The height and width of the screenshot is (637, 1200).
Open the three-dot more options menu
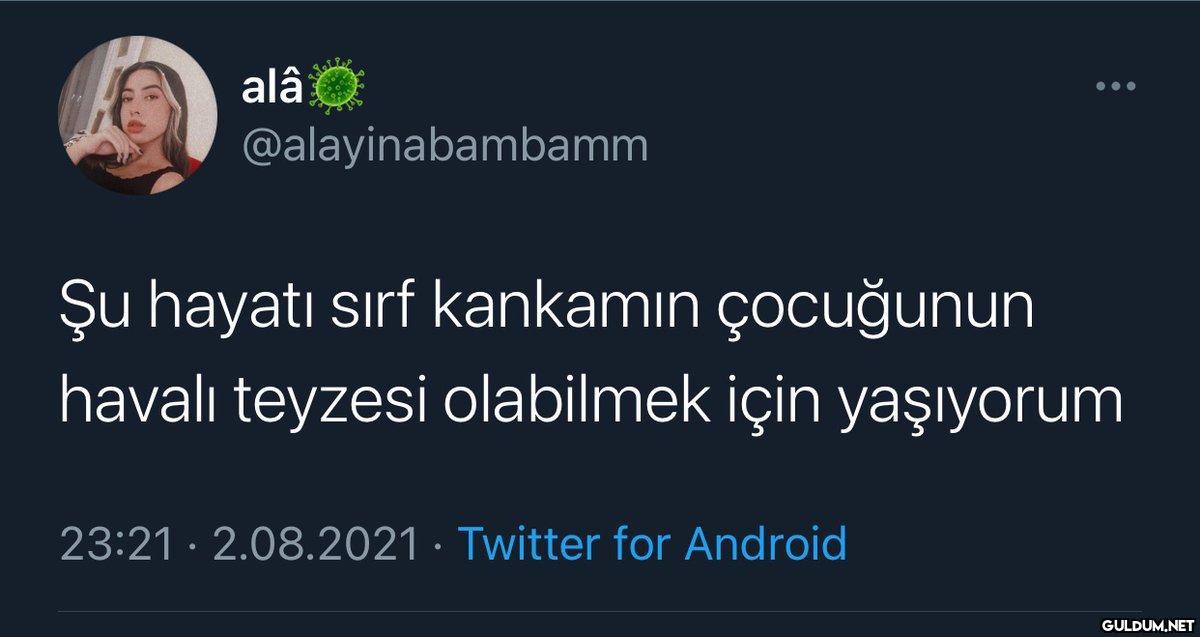coord(1116,87)
